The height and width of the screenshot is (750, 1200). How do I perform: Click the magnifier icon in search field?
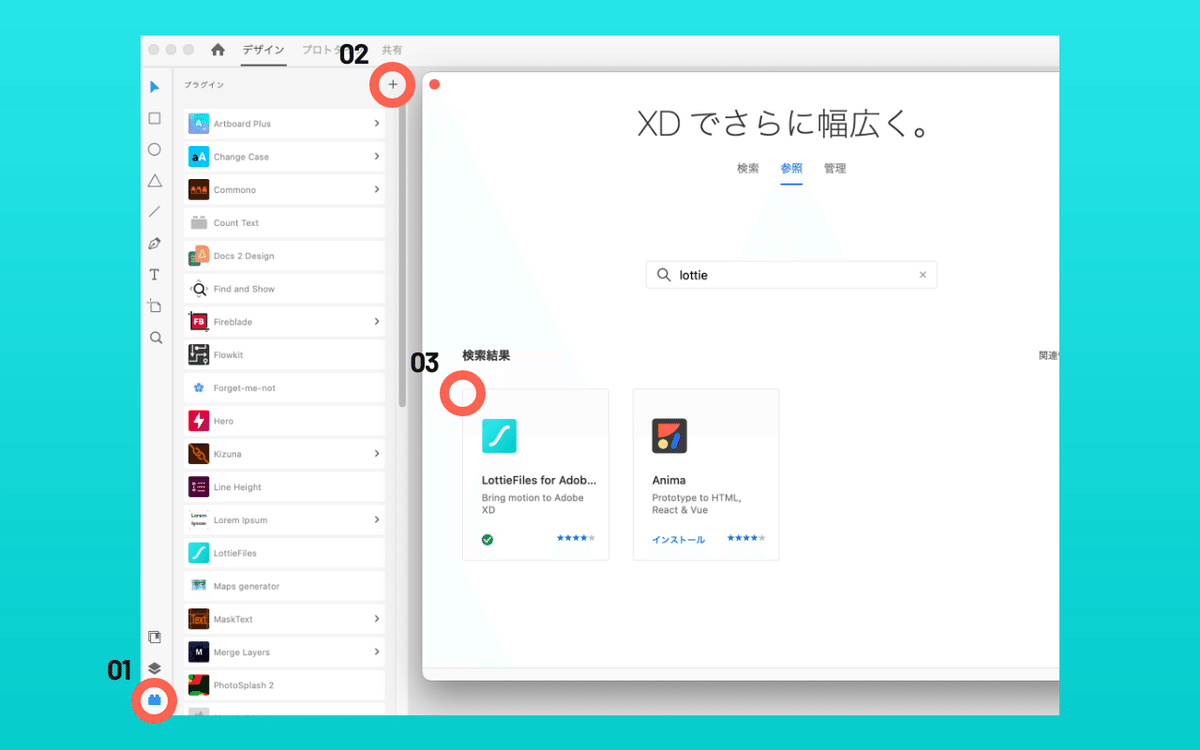pos(664,275)
